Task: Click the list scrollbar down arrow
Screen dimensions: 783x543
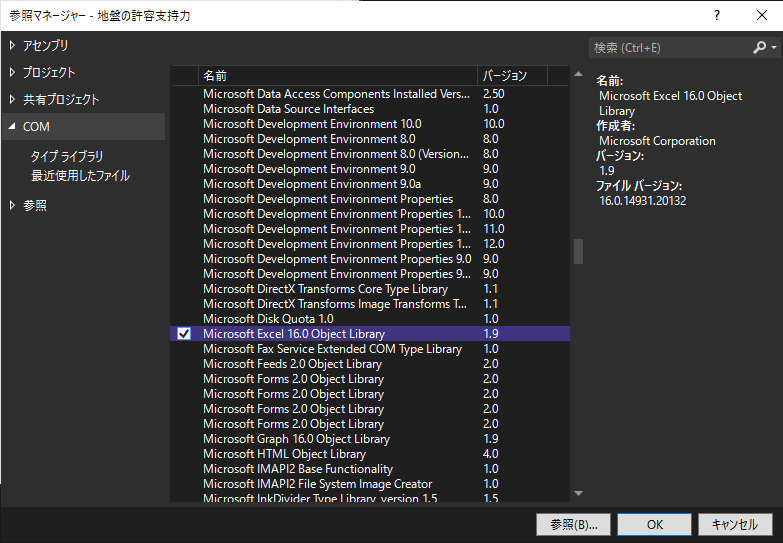Action: point(579,493)
